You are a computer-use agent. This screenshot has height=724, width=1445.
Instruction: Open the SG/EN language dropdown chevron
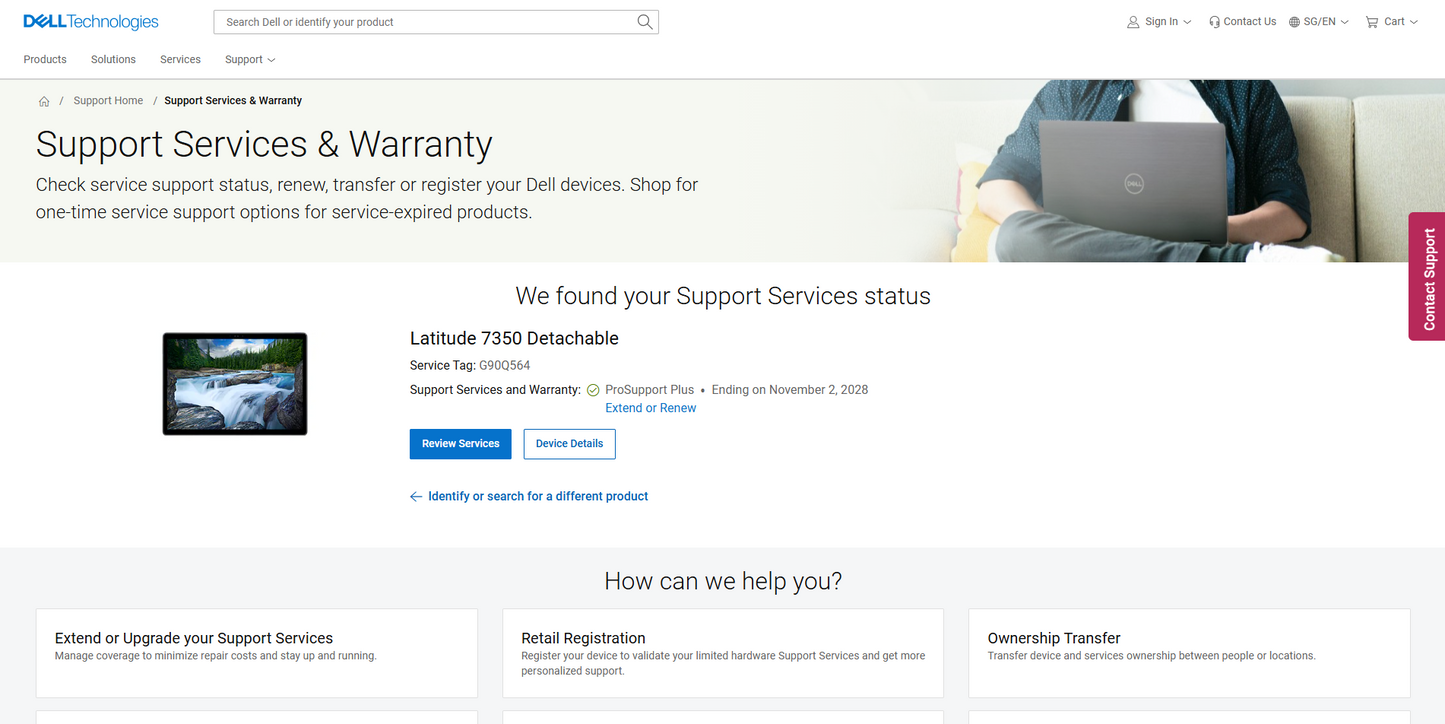pyautogui.click(x=1345, y=21)
